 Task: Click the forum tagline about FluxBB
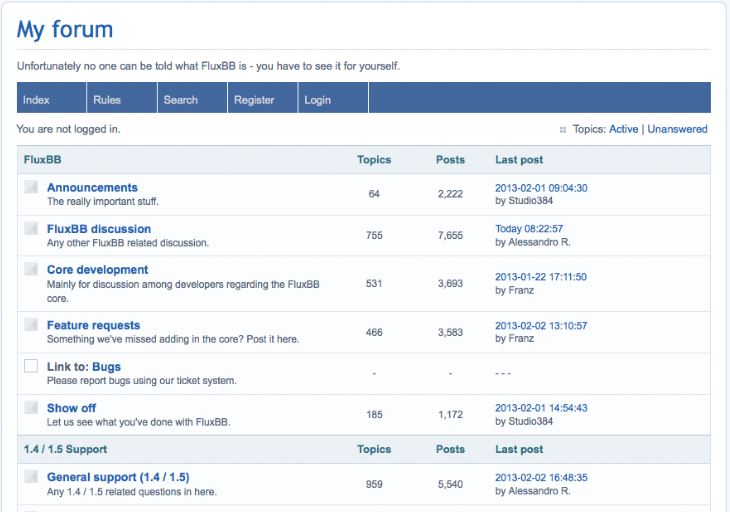(x=208, y=66)
